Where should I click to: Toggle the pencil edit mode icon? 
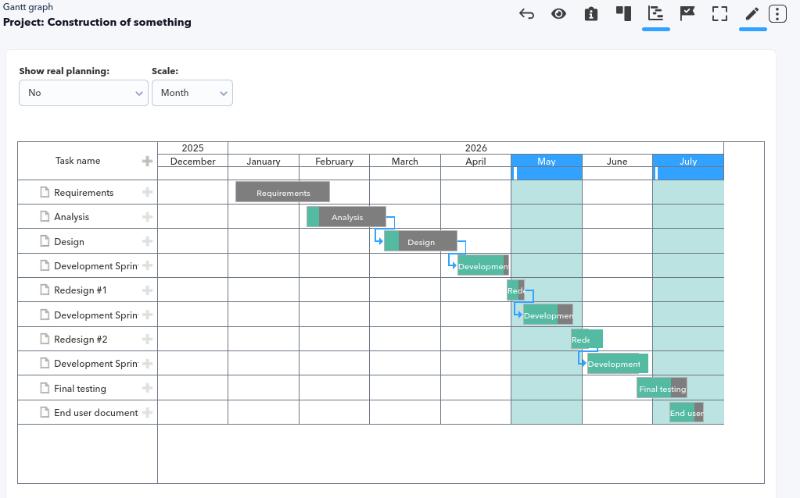752,14
